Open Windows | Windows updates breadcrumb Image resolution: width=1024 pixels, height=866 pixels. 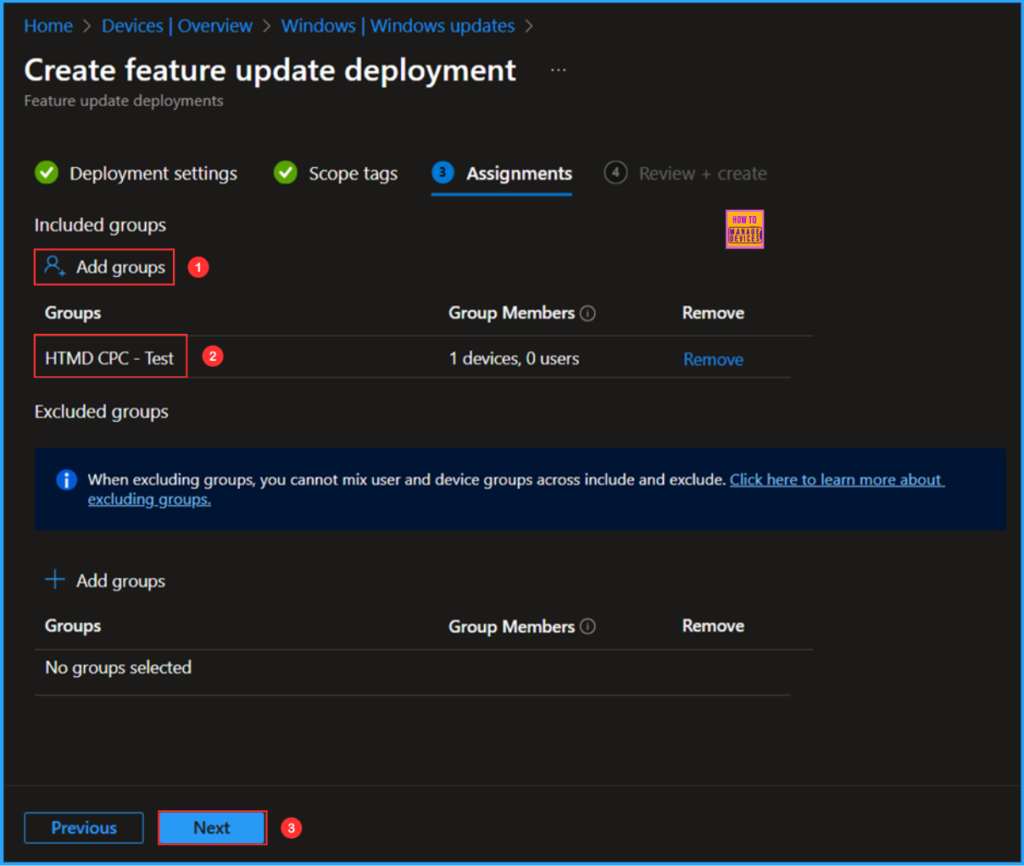click(x=398, y=26)
